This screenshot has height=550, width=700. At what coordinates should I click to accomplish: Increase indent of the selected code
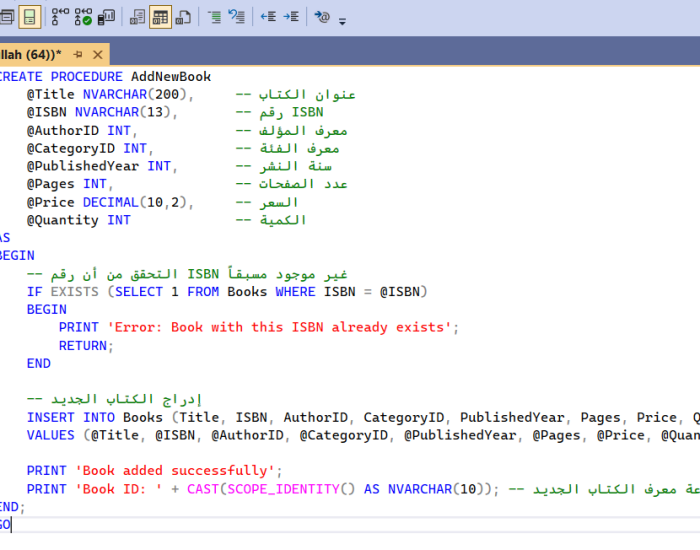pos(291,17)
